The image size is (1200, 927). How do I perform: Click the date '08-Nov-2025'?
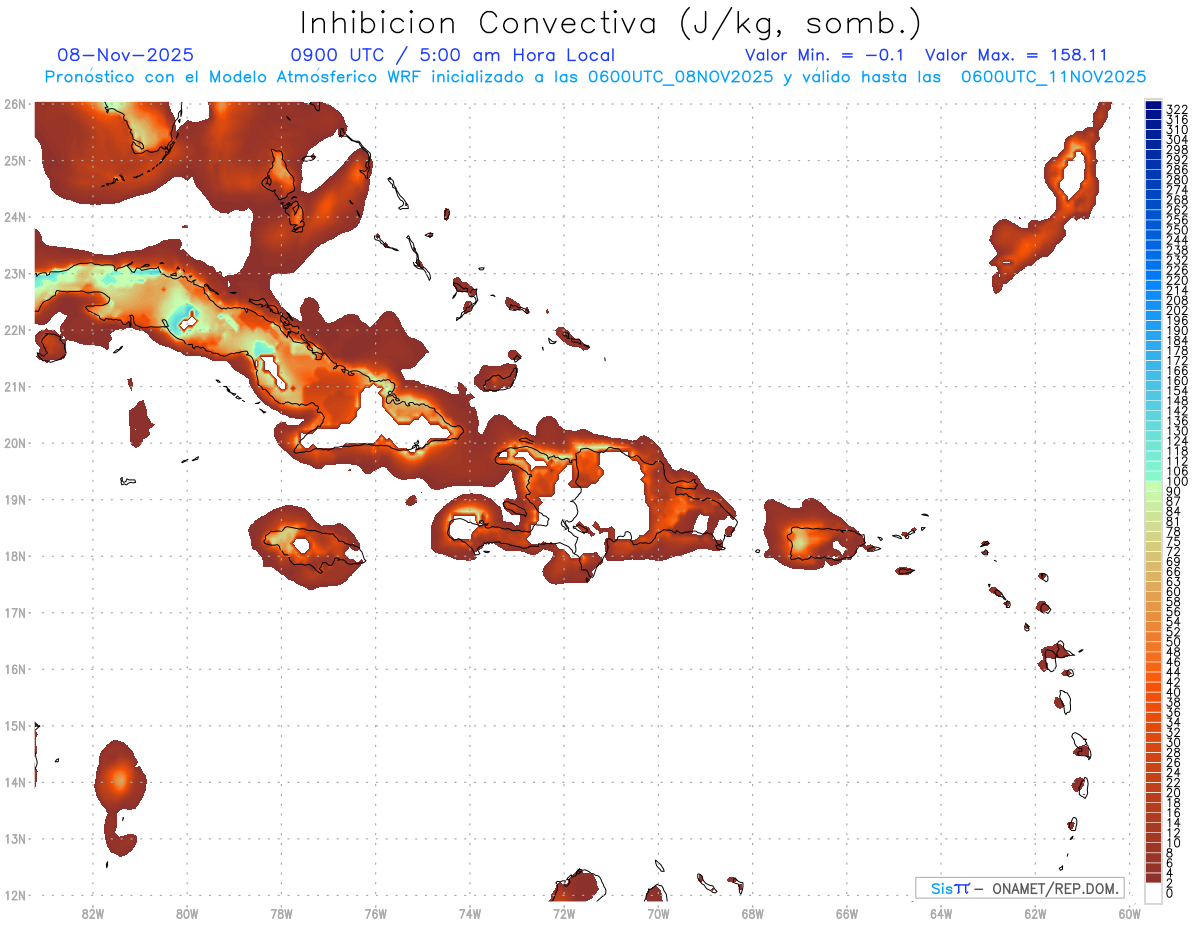point(126,55)
